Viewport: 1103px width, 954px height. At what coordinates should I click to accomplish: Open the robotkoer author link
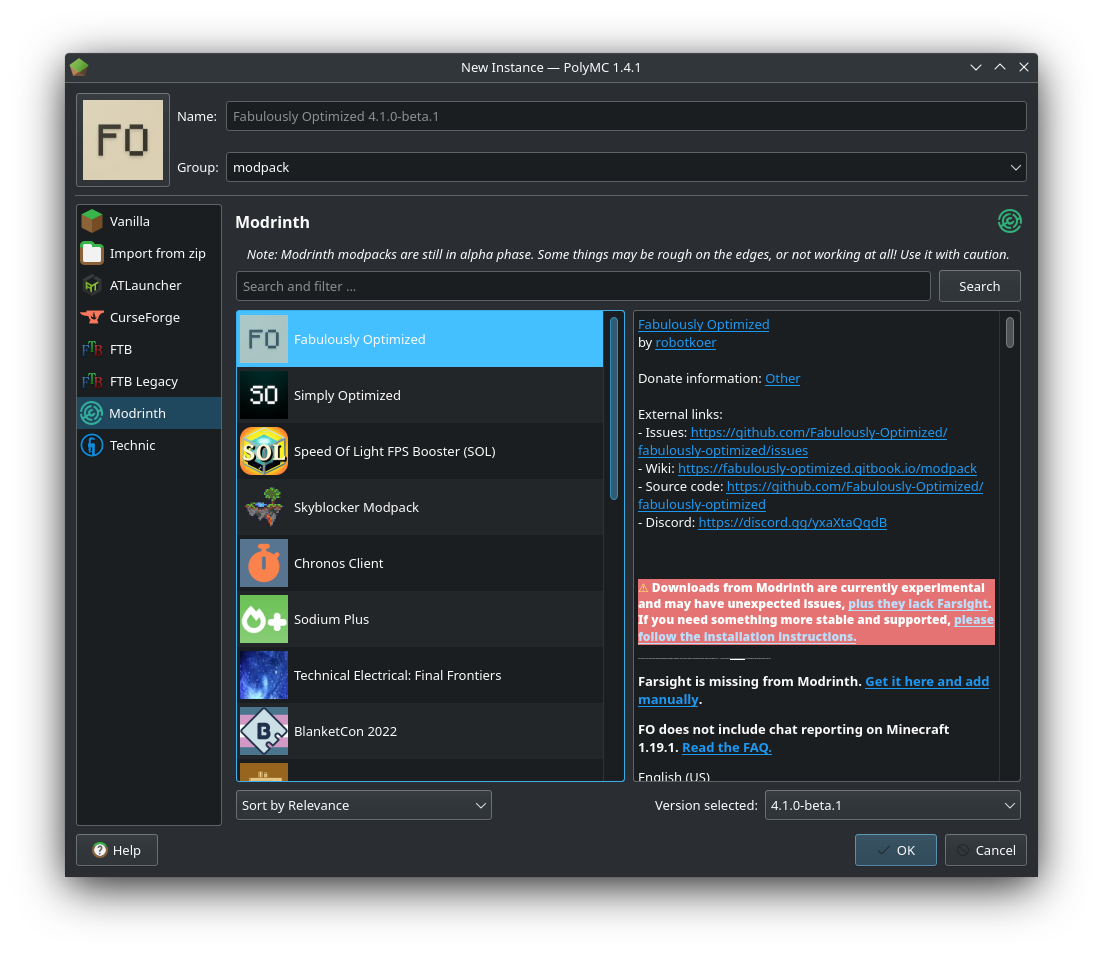click(686, 342)
